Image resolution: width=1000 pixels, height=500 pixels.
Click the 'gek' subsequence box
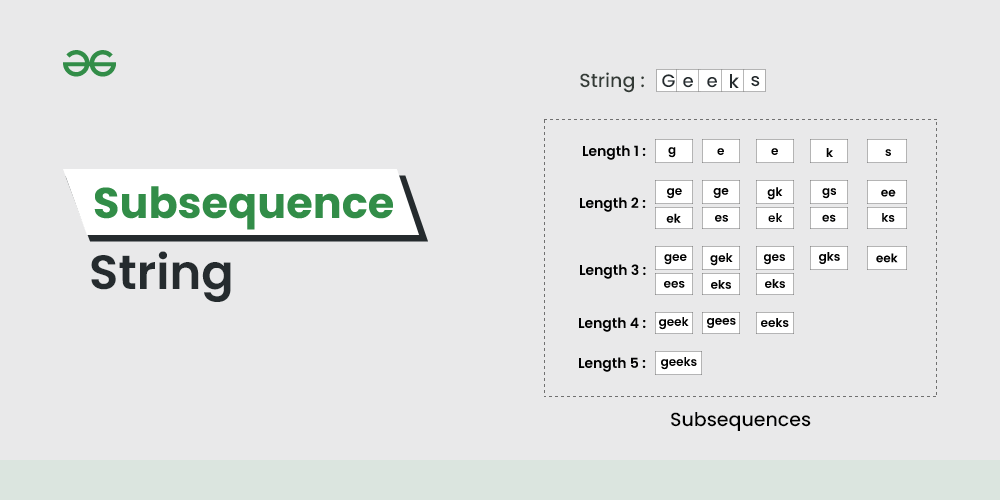point(720,258)
